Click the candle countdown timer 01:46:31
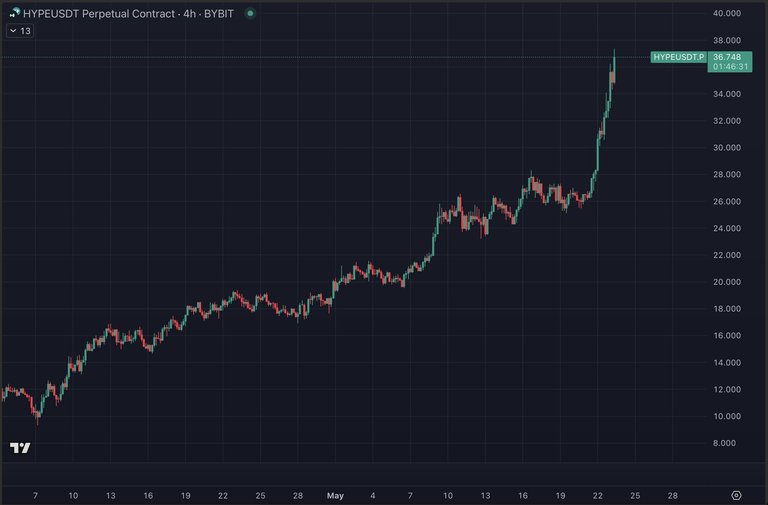Image resolution: width=768 pixels, height=505 pixels. tap(730, 67)
